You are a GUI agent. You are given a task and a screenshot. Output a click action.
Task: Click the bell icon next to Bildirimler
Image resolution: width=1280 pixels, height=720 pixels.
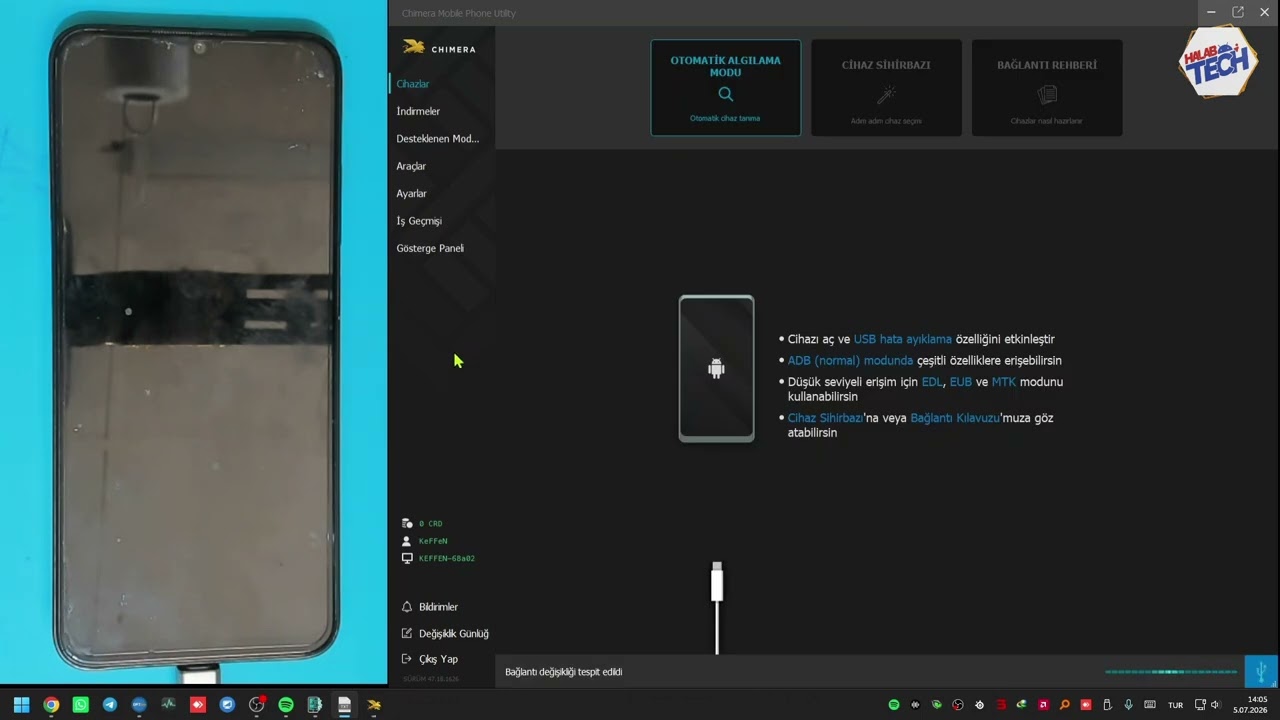pos(407,607)
